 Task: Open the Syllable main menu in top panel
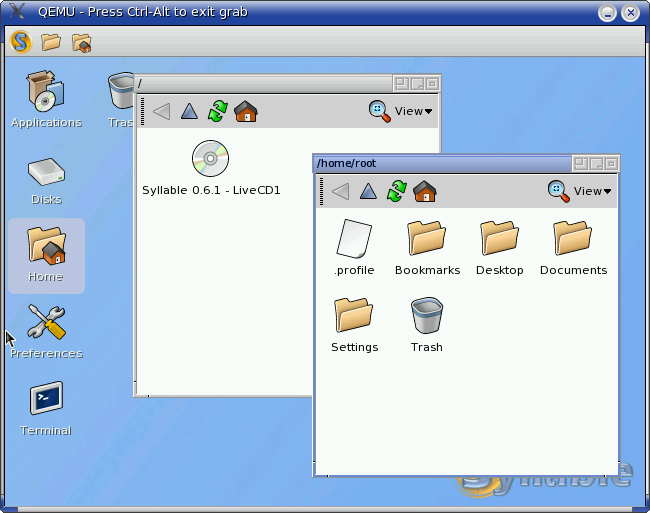tap(21, 42)
